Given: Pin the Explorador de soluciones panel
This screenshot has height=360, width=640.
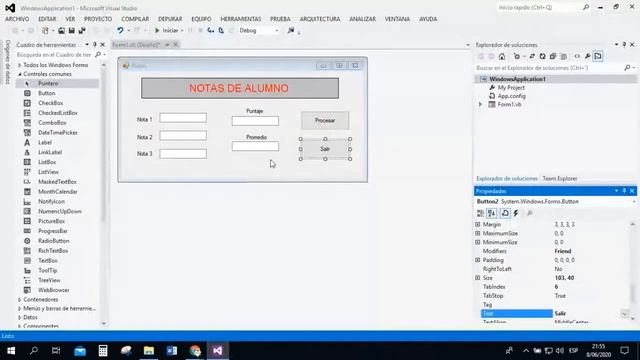Looking at the screenshot, I should tap(624, 44).
